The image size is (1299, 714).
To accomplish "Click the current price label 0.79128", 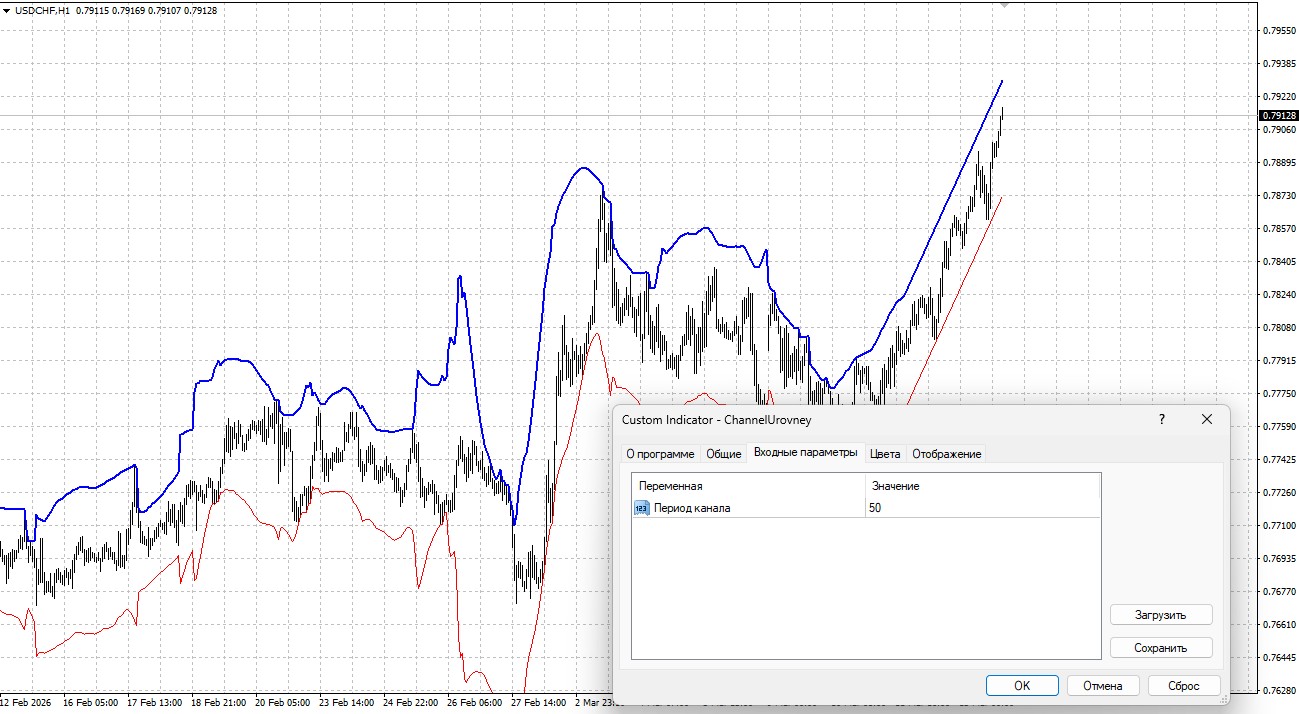I will click(x=1278, y=116).
